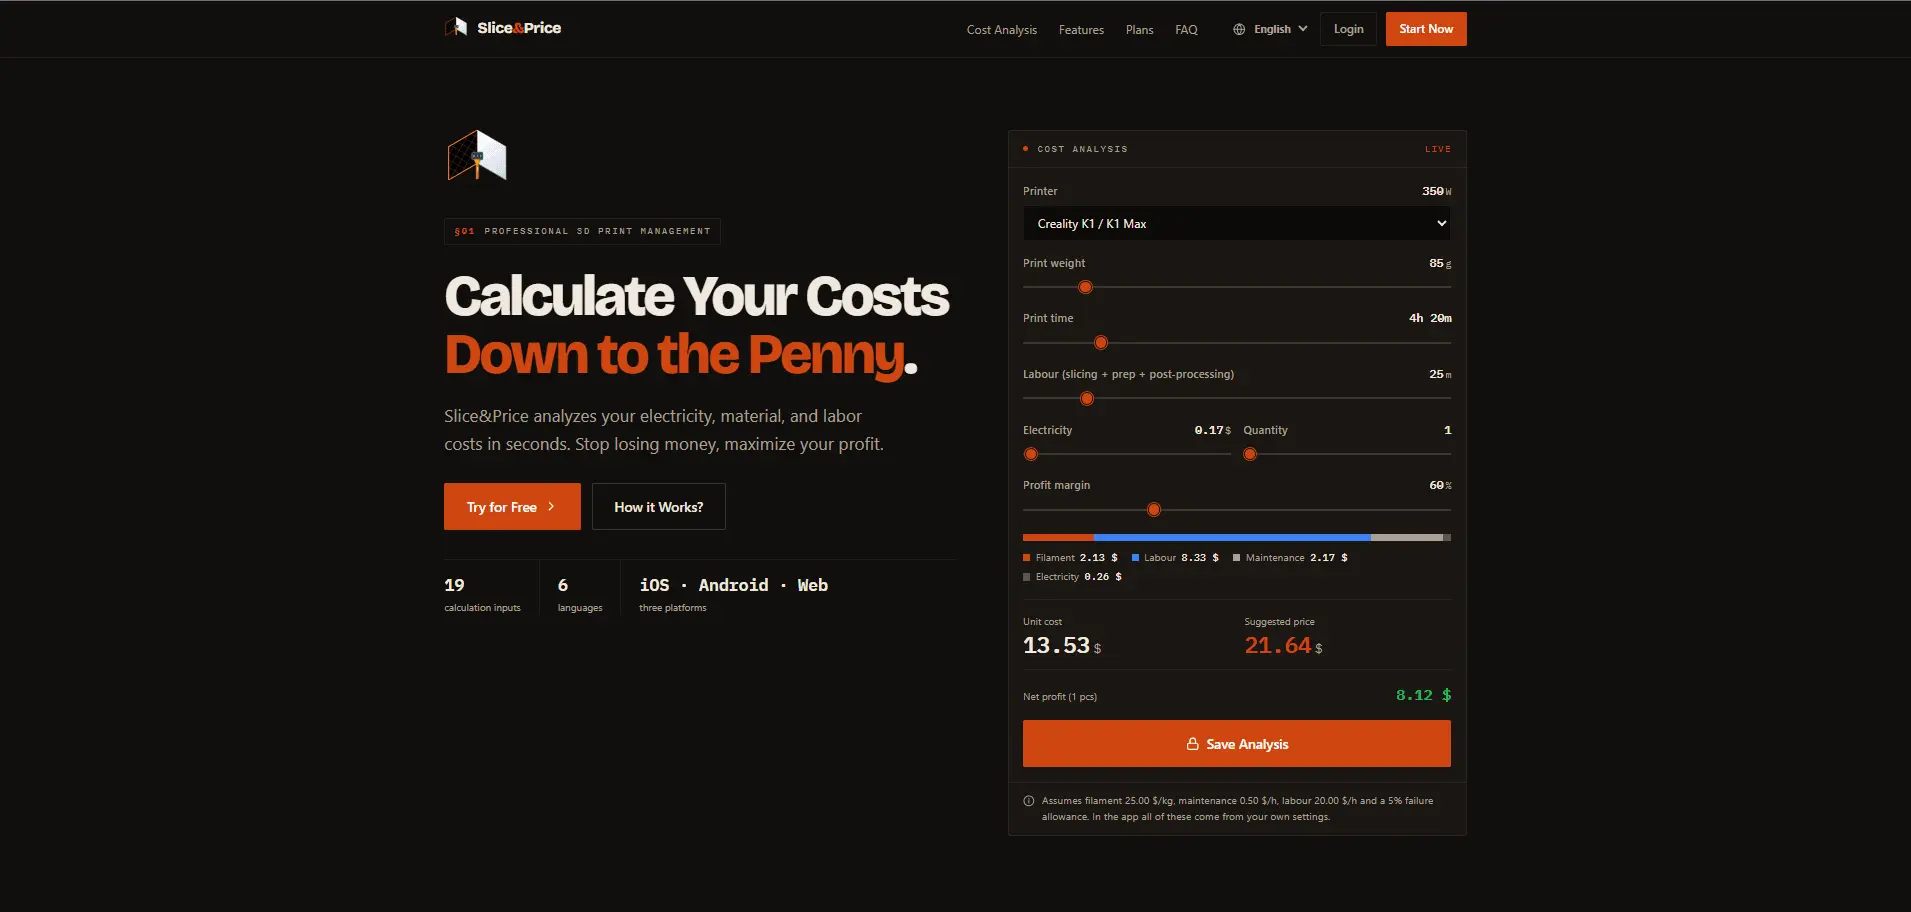Screen dimensions: 1911x912
Task: Click the globe language icon
Action: [1239, 29]
